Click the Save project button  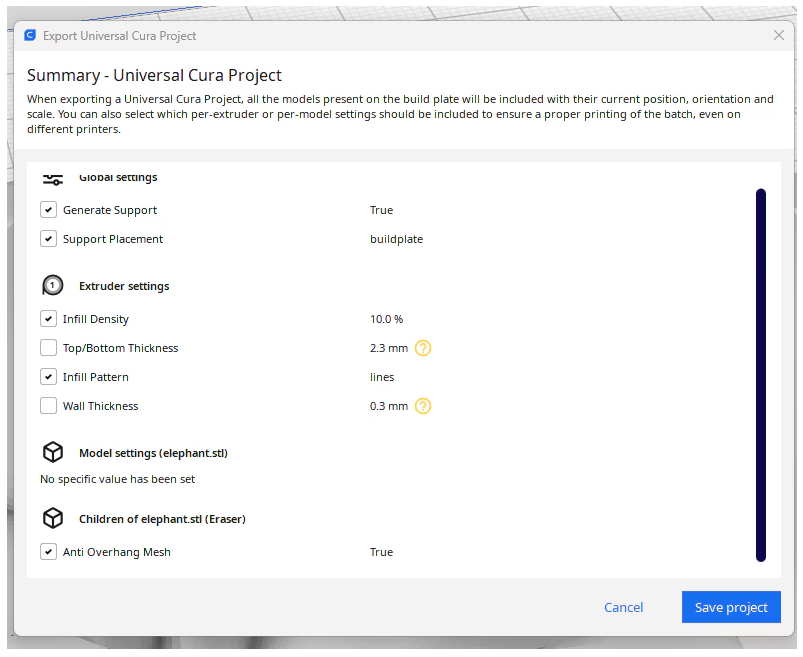click(x=730, y=607)
